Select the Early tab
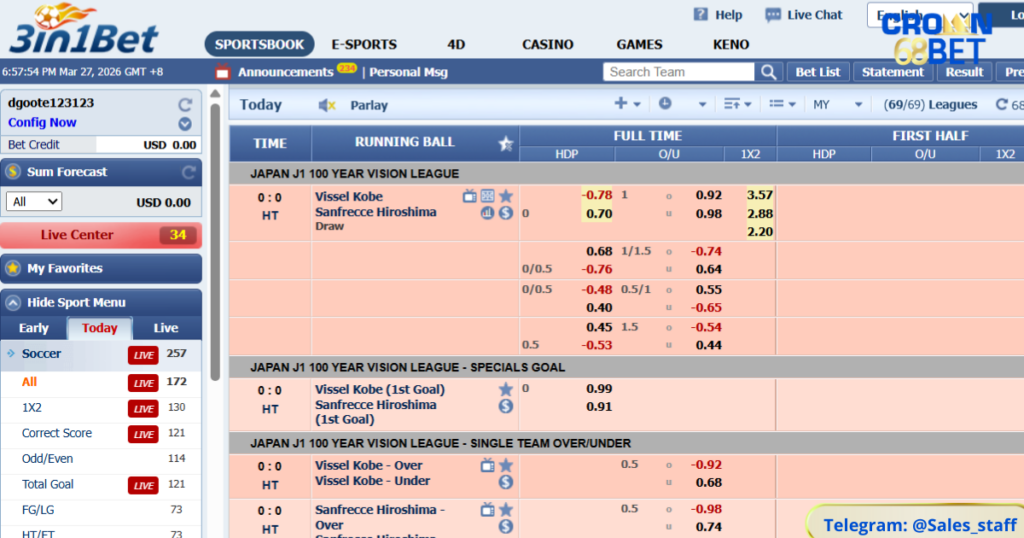The height and width of the screenshot is (538, 1024). point(33,328)
